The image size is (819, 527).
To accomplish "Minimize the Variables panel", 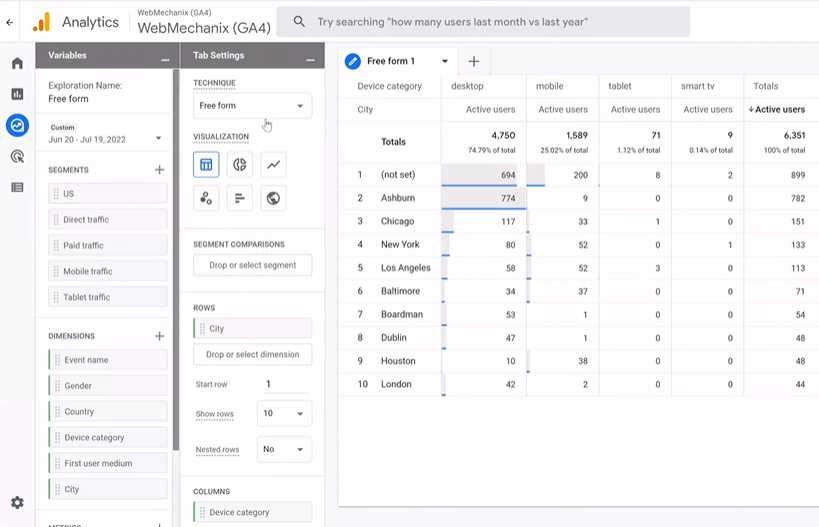I will coord(165,60).
